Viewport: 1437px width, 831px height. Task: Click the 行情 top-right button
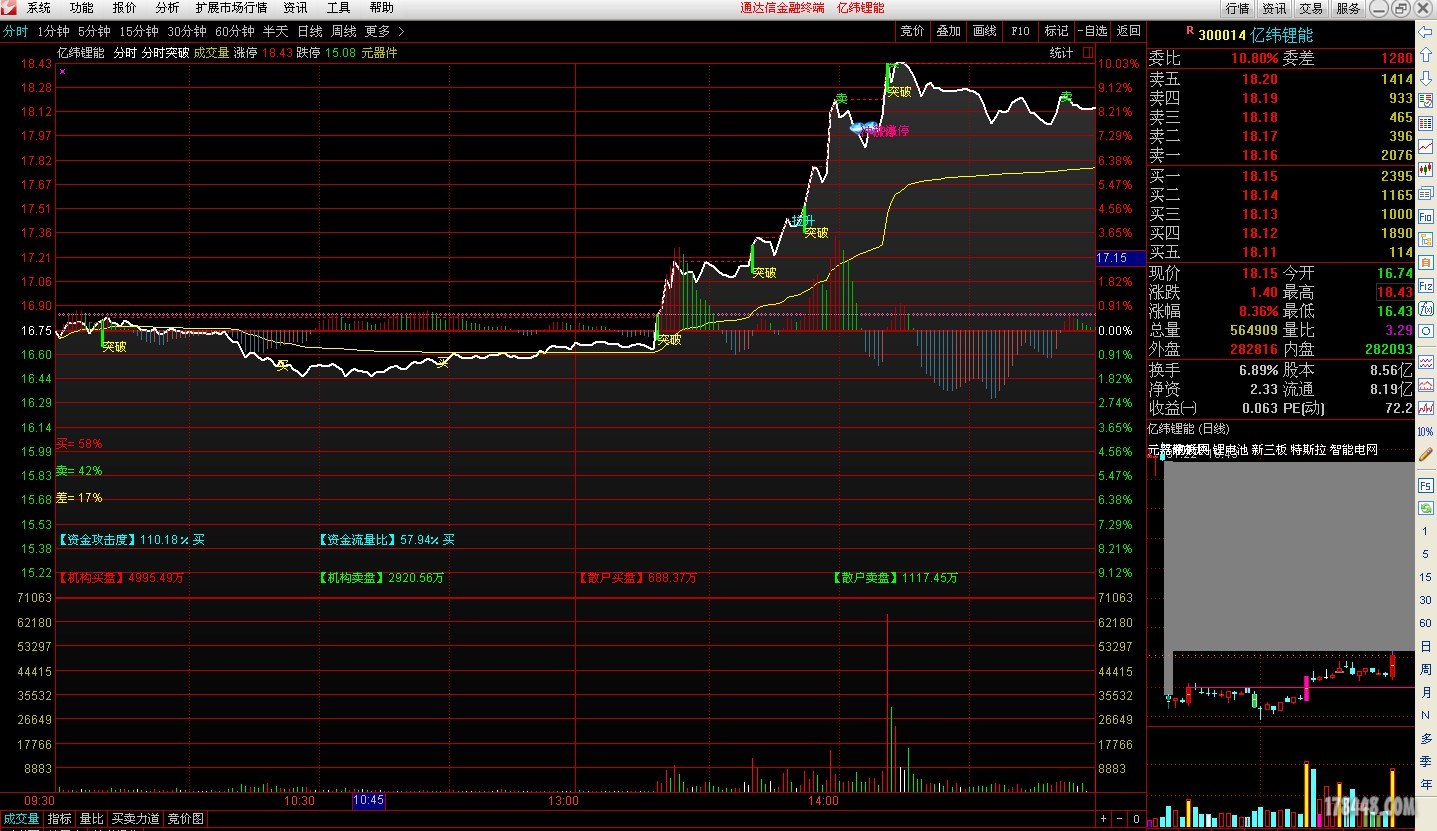pyautogui.click(x=1238, y=8)
